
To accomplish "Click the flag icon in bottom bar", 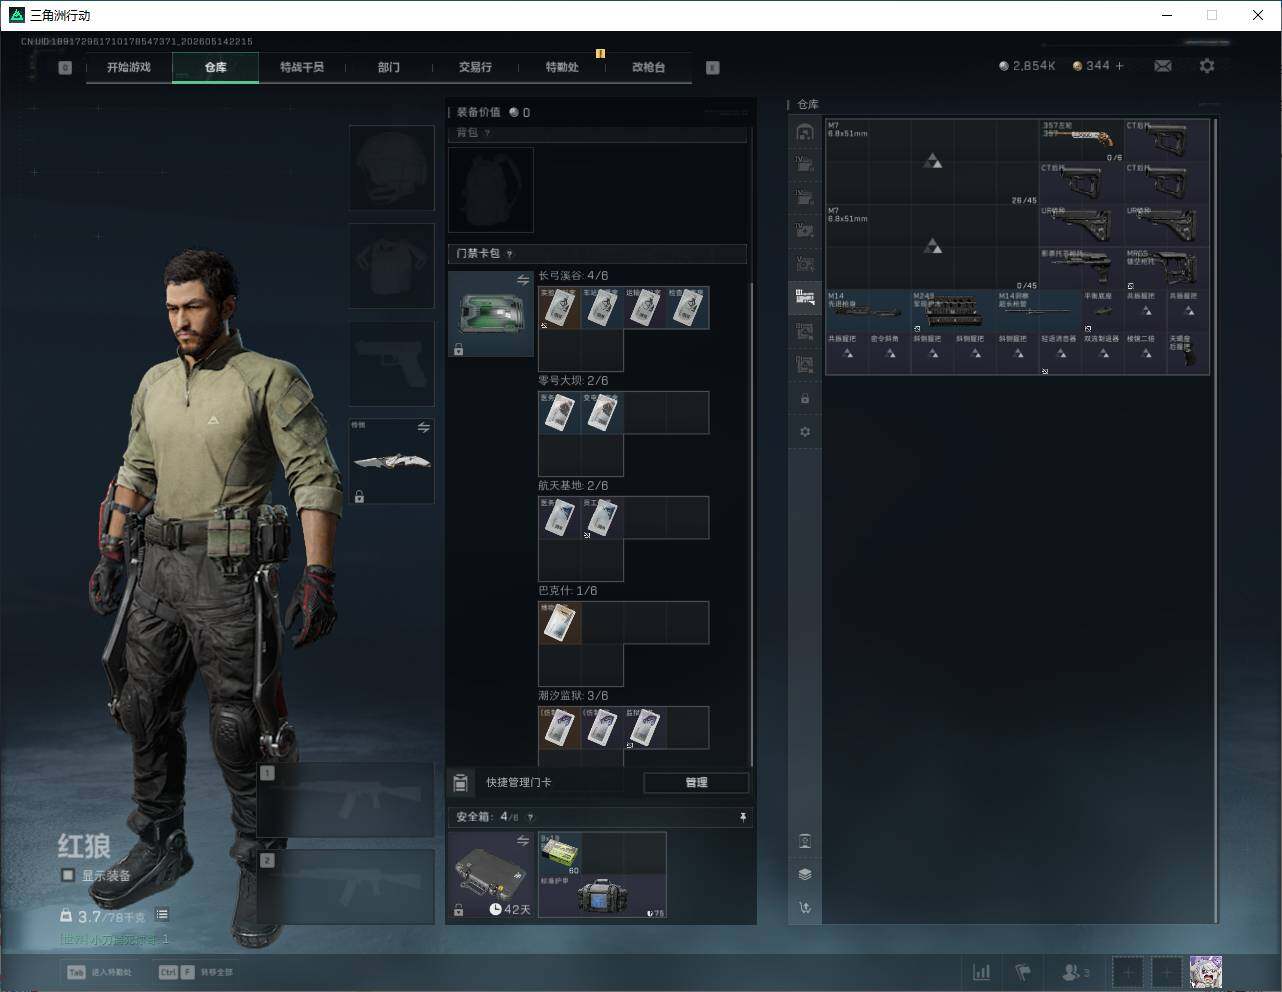I will [1023, 972].
